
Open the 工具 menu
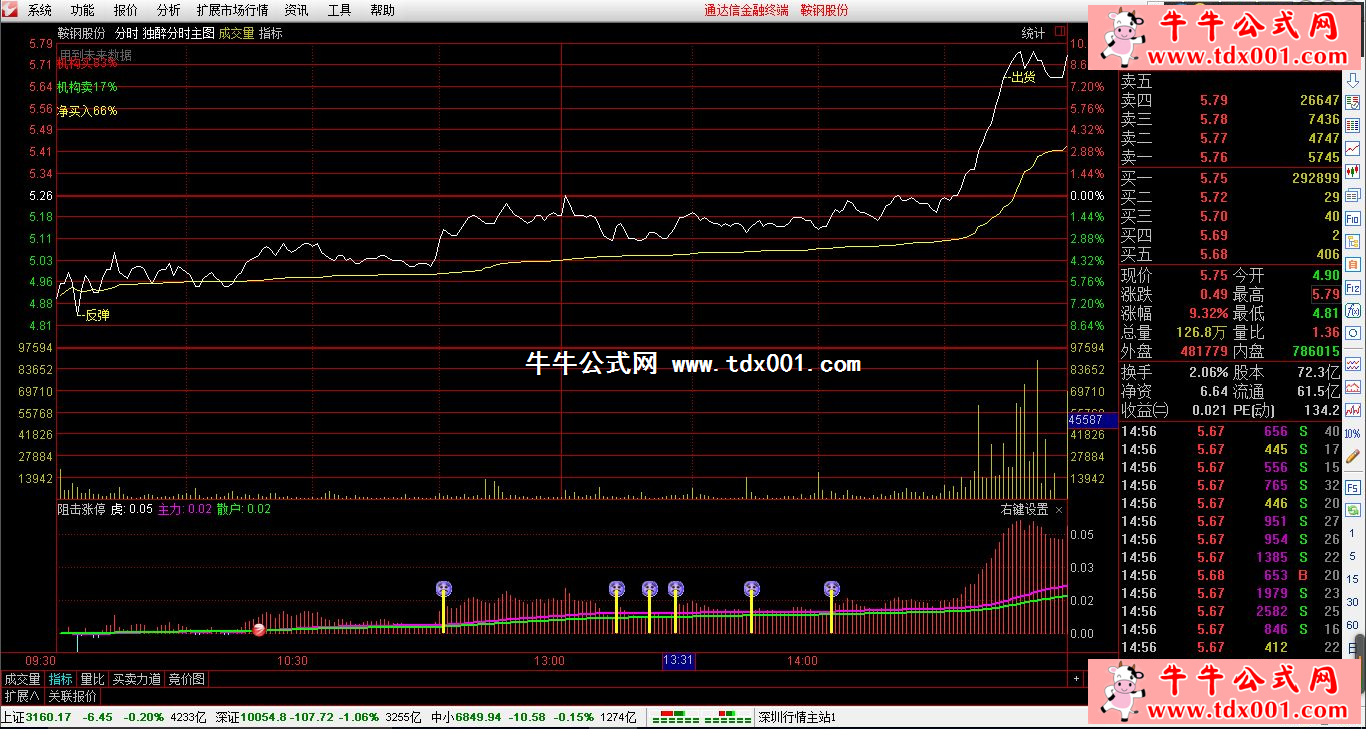(339, 10)
